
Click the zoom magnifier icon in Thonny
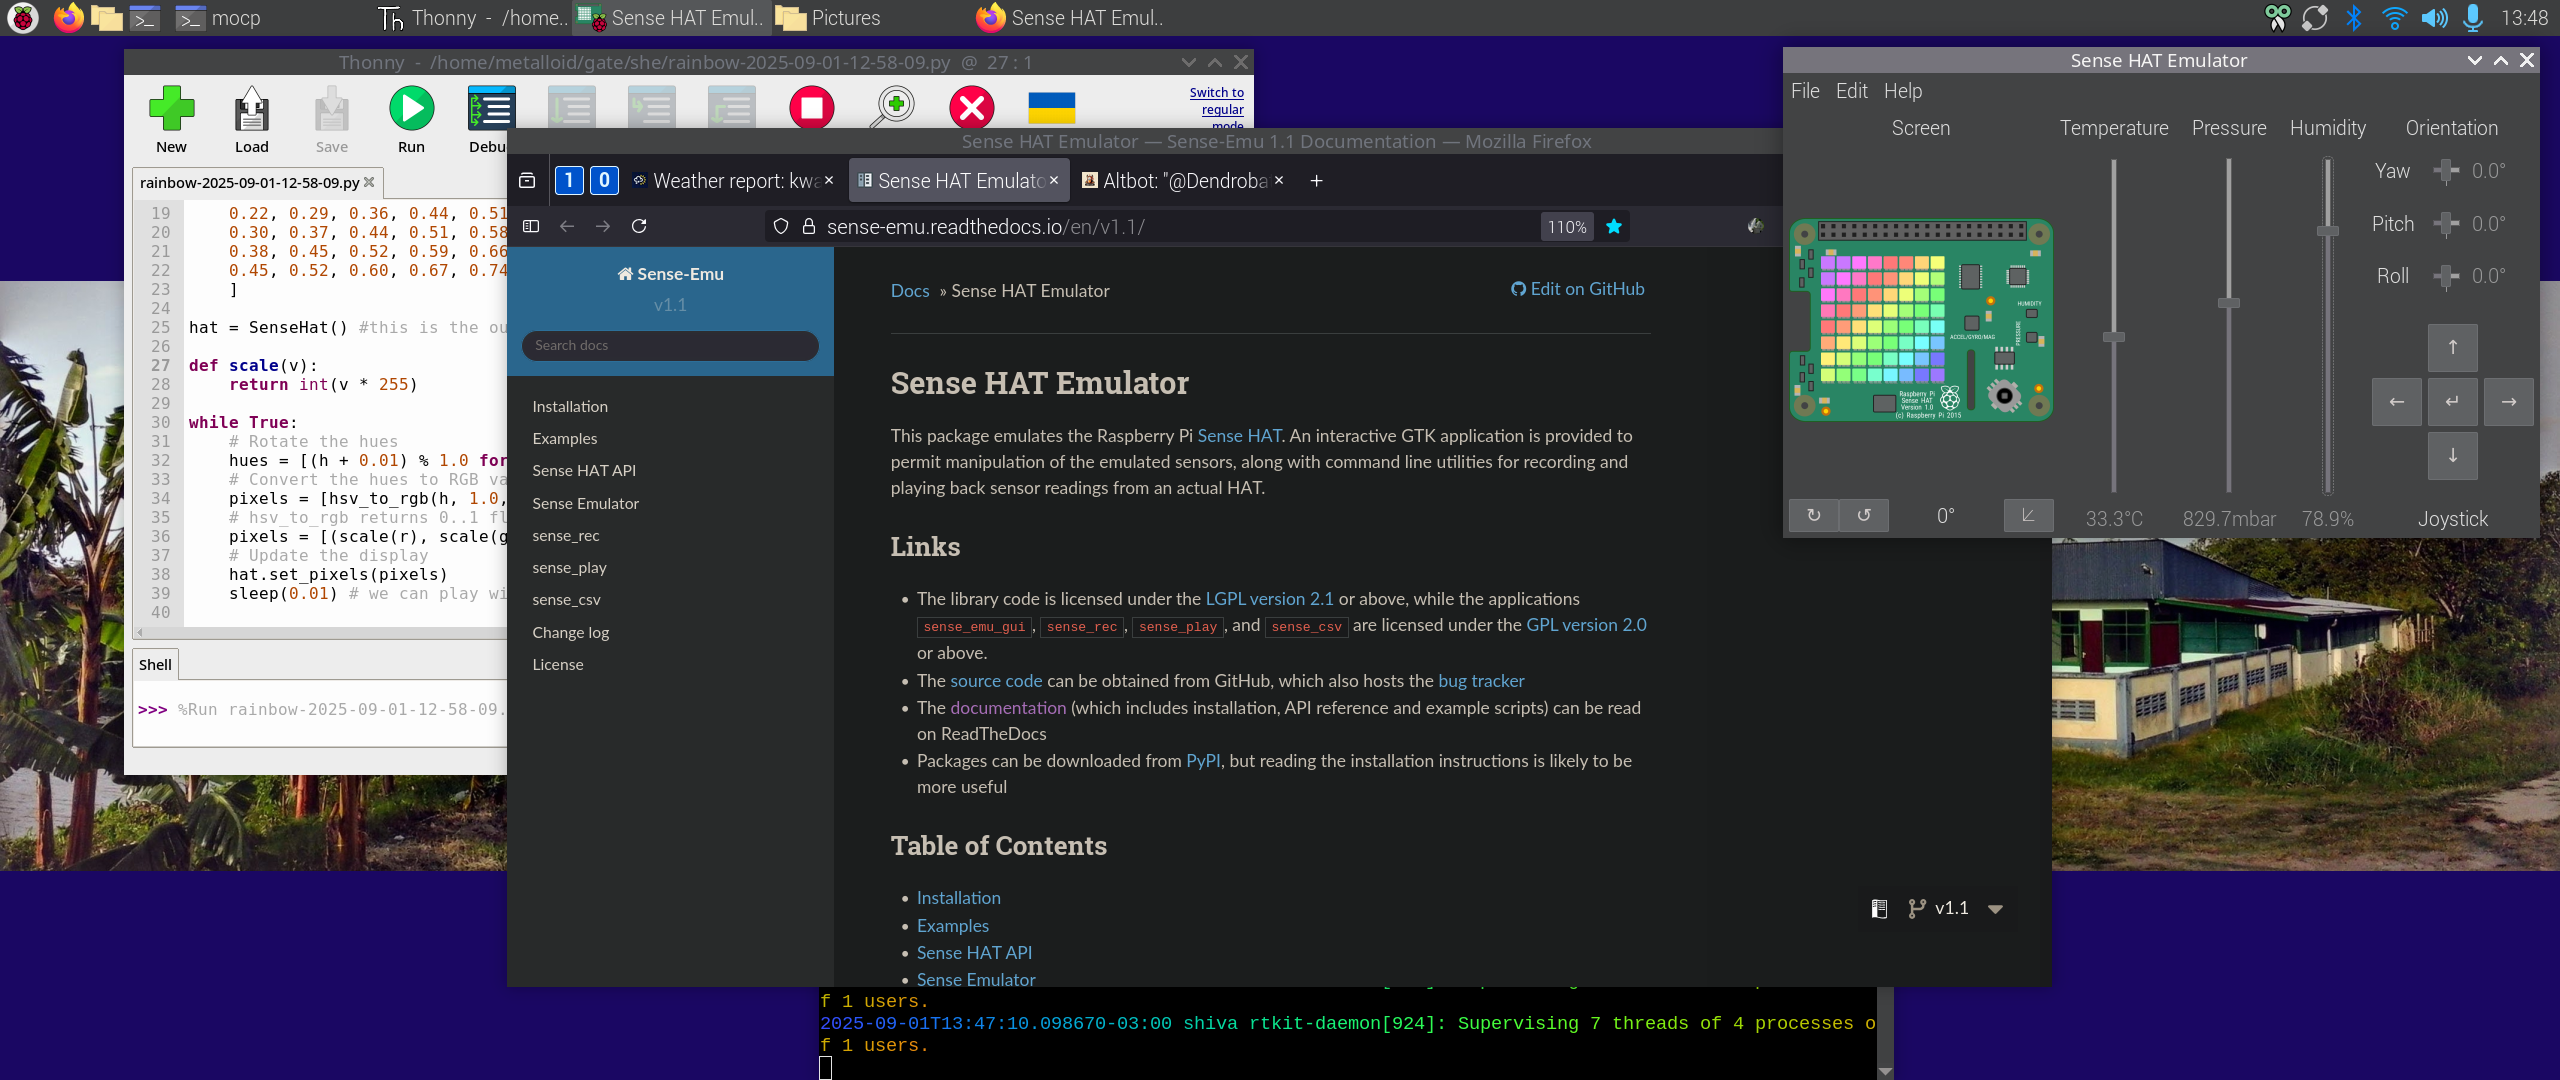[x=891, y=107]
